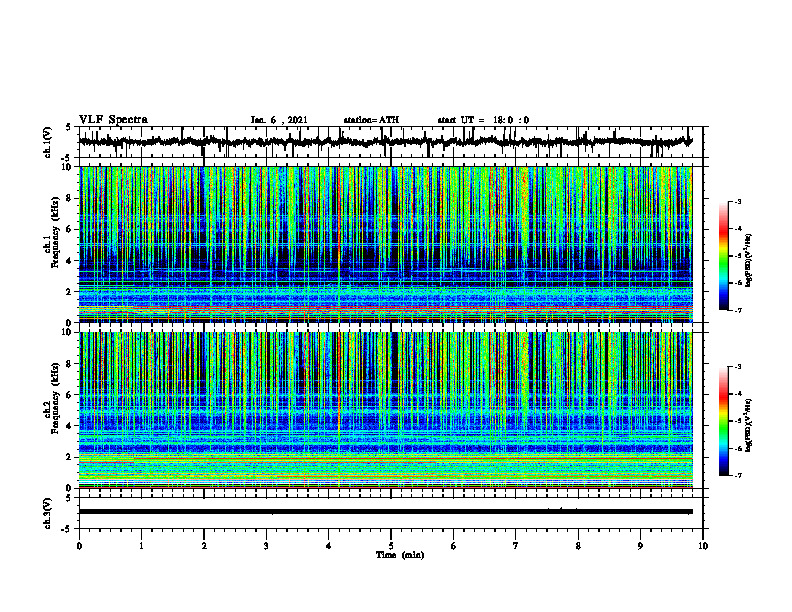
Task: Click the "-7" label on ch.2 color scale
Action: point(738,476)
